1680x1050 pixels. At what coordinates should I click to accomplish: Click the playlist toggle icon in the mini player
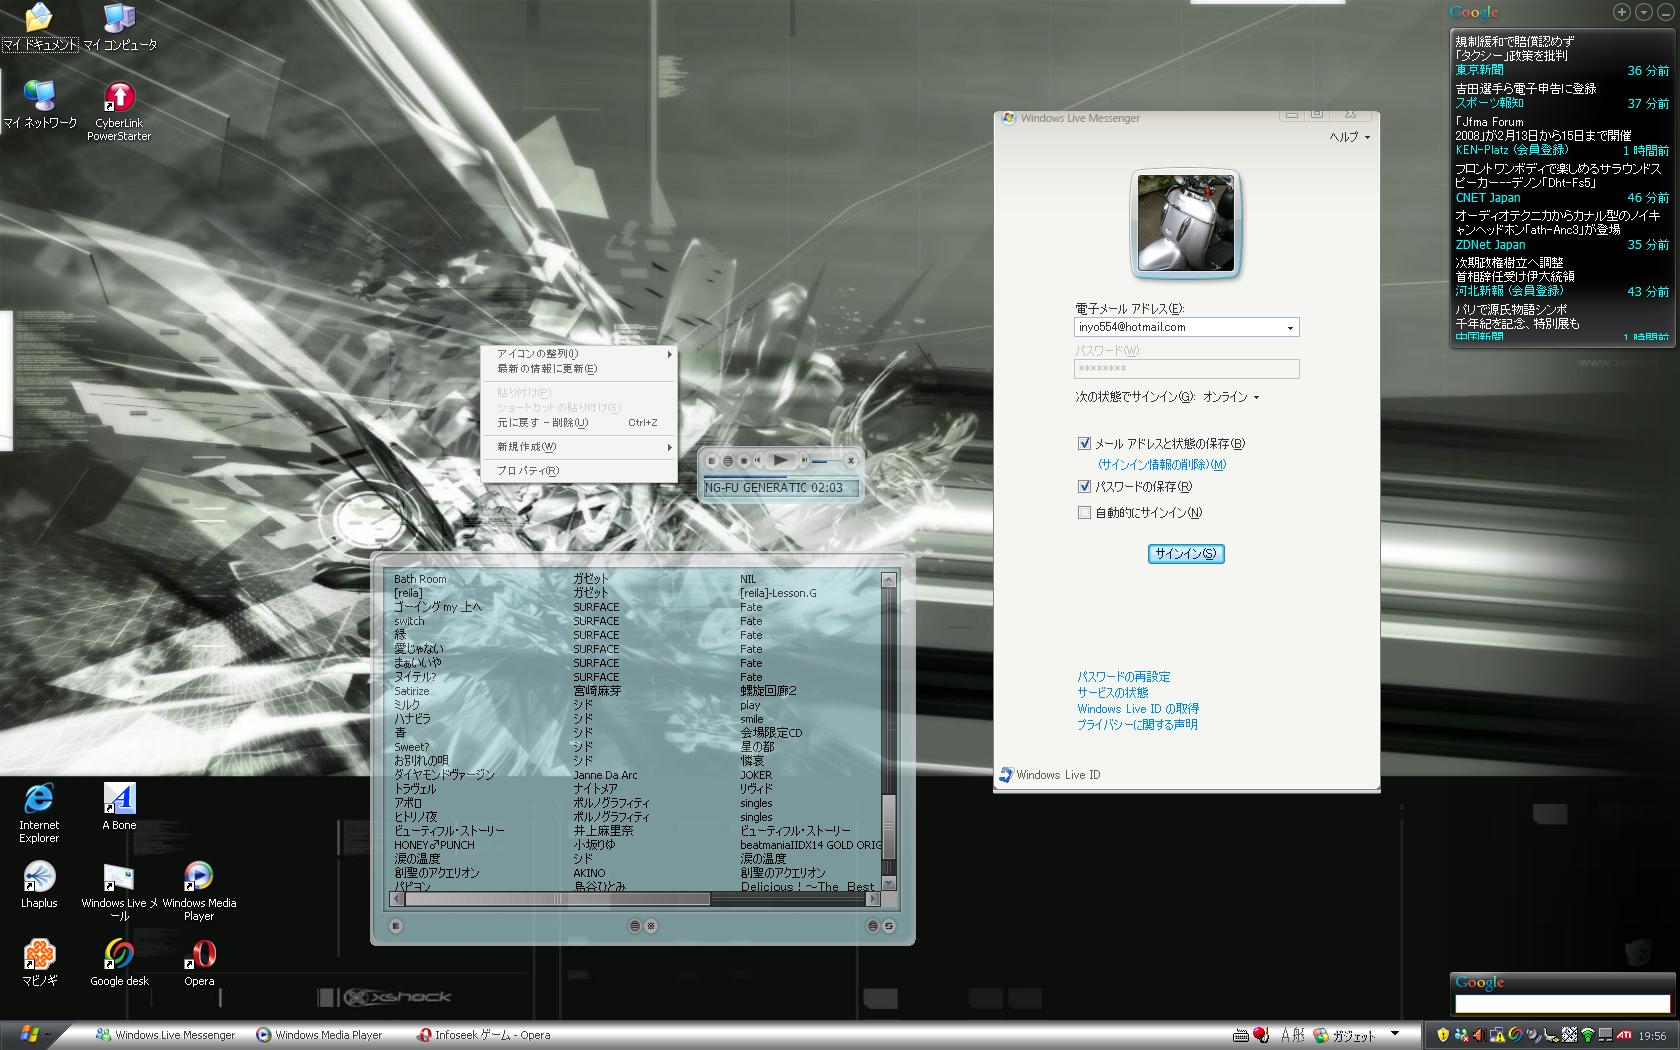(x=728, y=460)
